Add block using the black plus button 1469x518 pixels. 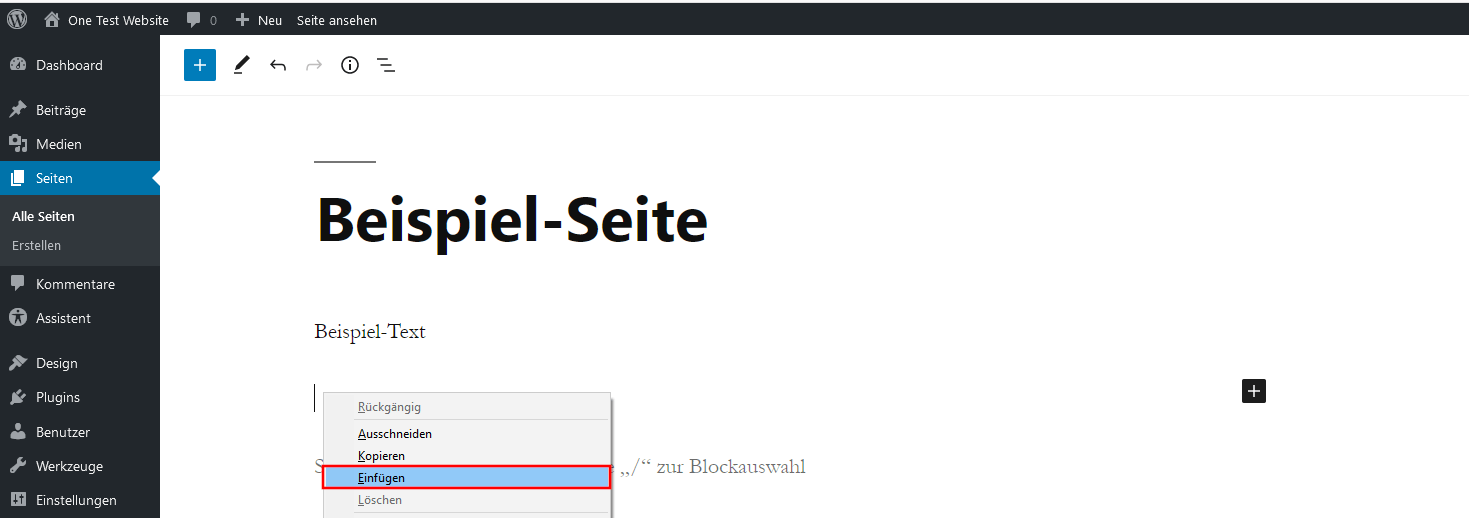1253,391
